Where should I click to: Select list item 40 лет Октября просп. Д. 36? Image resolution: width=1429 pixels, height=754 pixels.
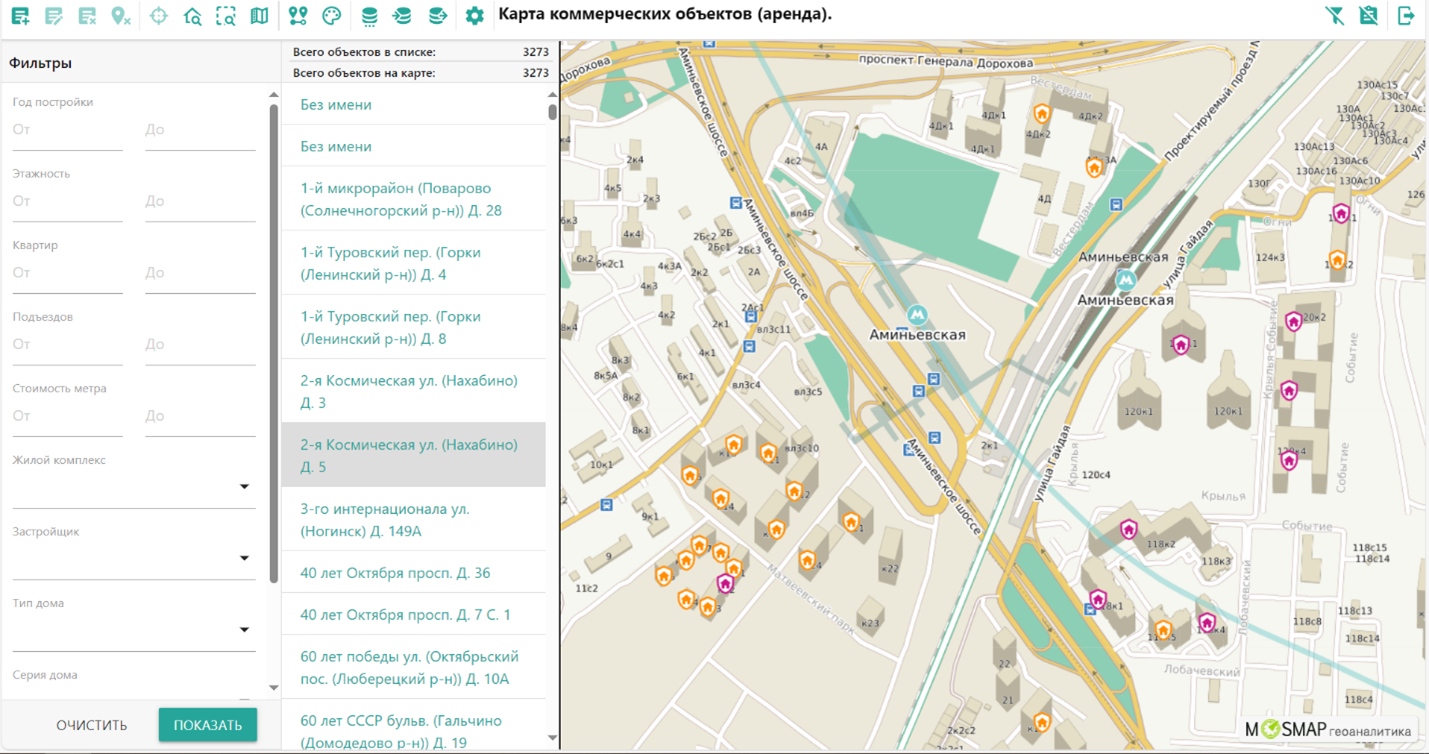[395, 573]
